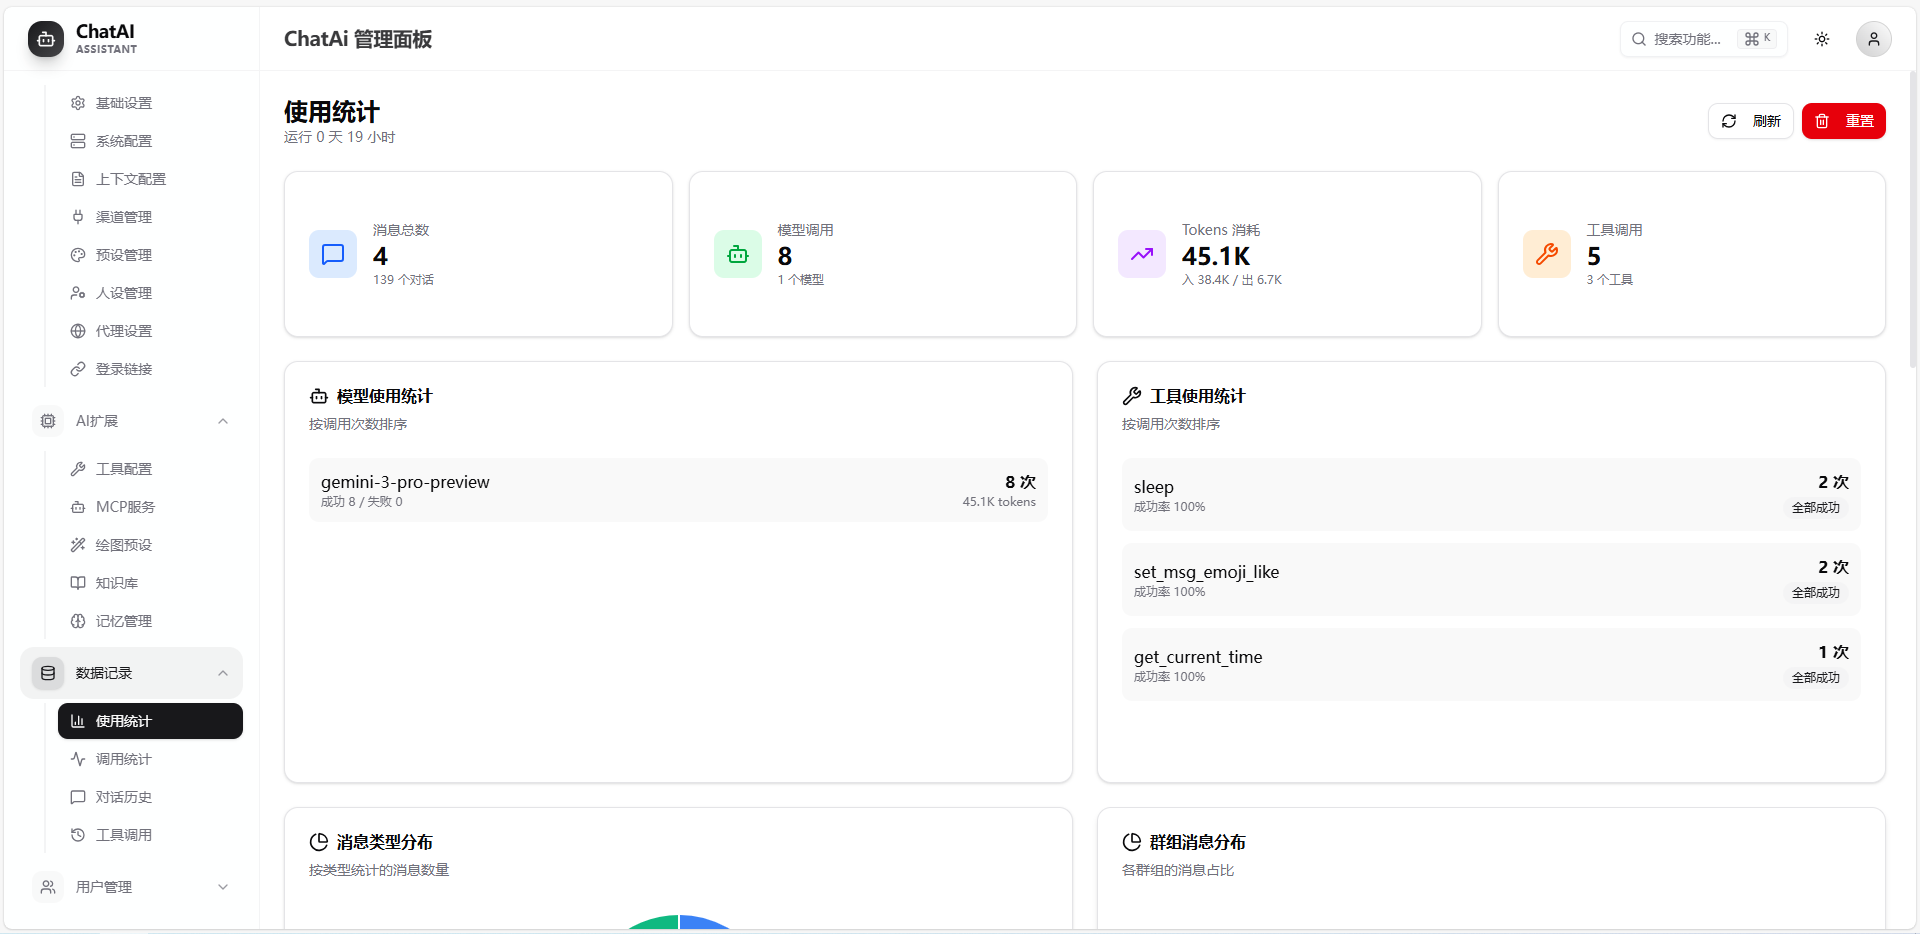Go to the 对话历史 page
This screenshot has height=934, width=1920.
123,797
